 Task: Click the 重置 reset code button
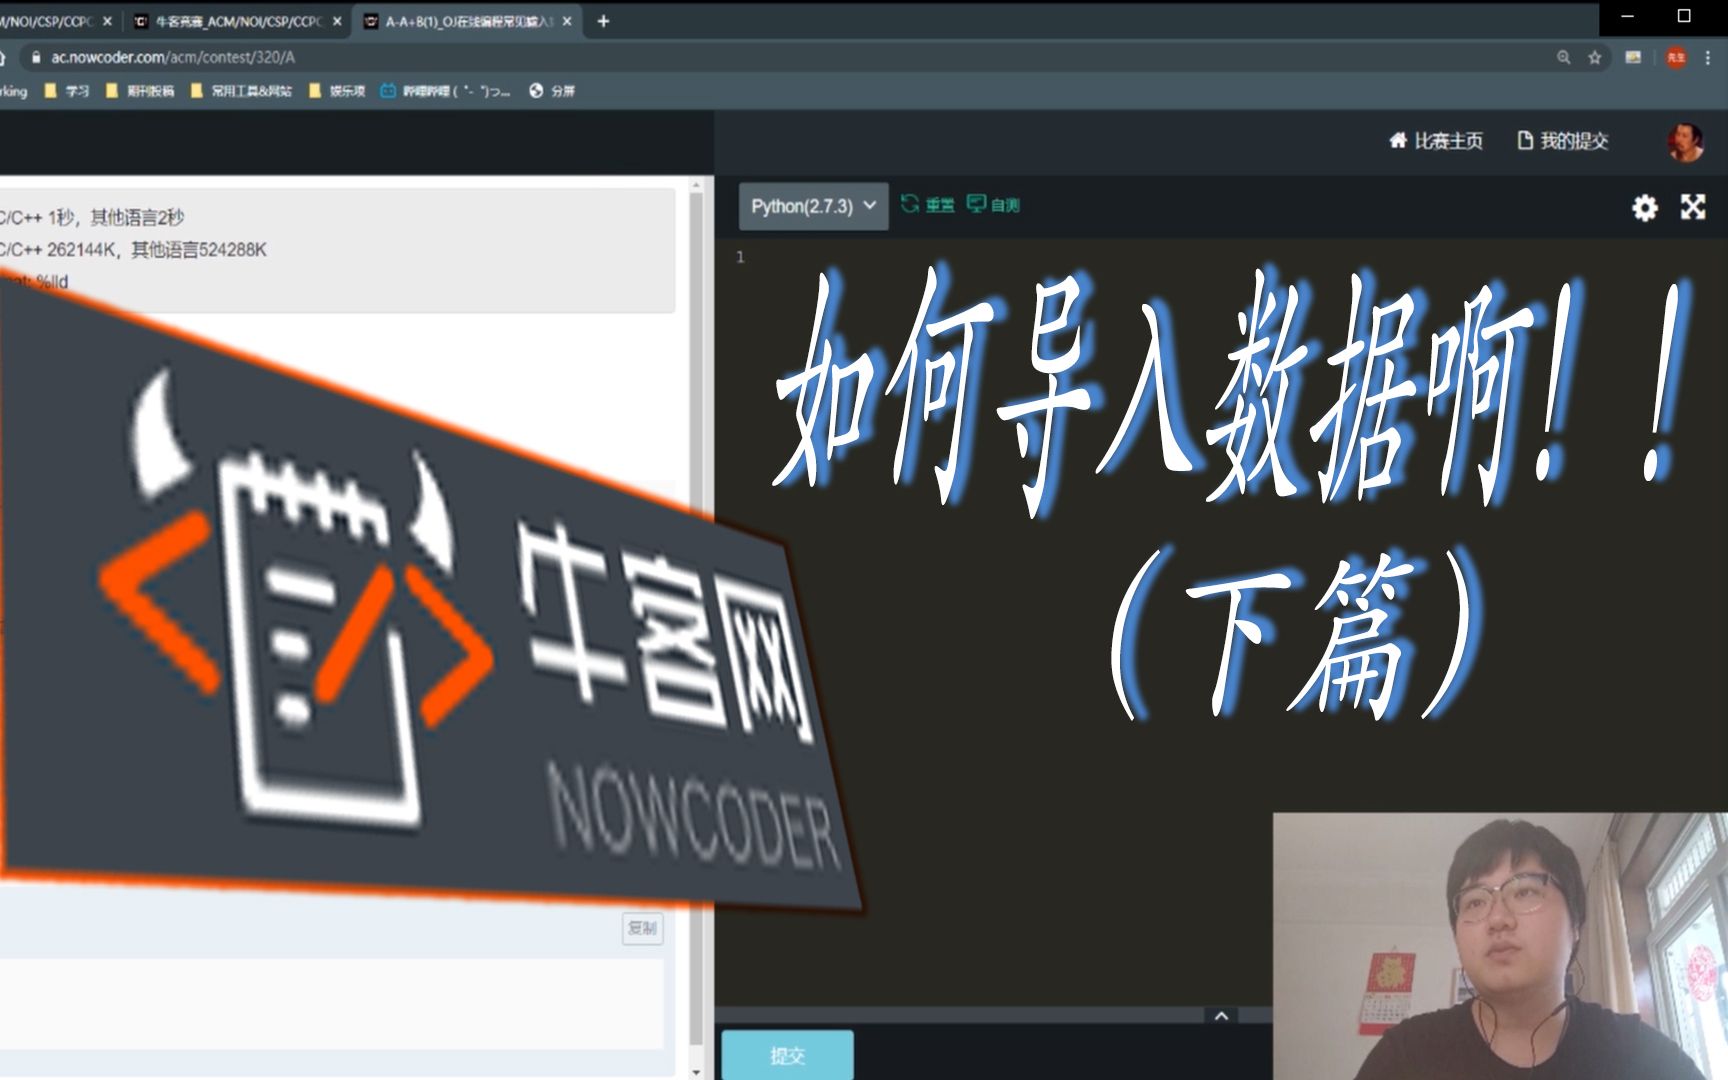pos(928,205)
